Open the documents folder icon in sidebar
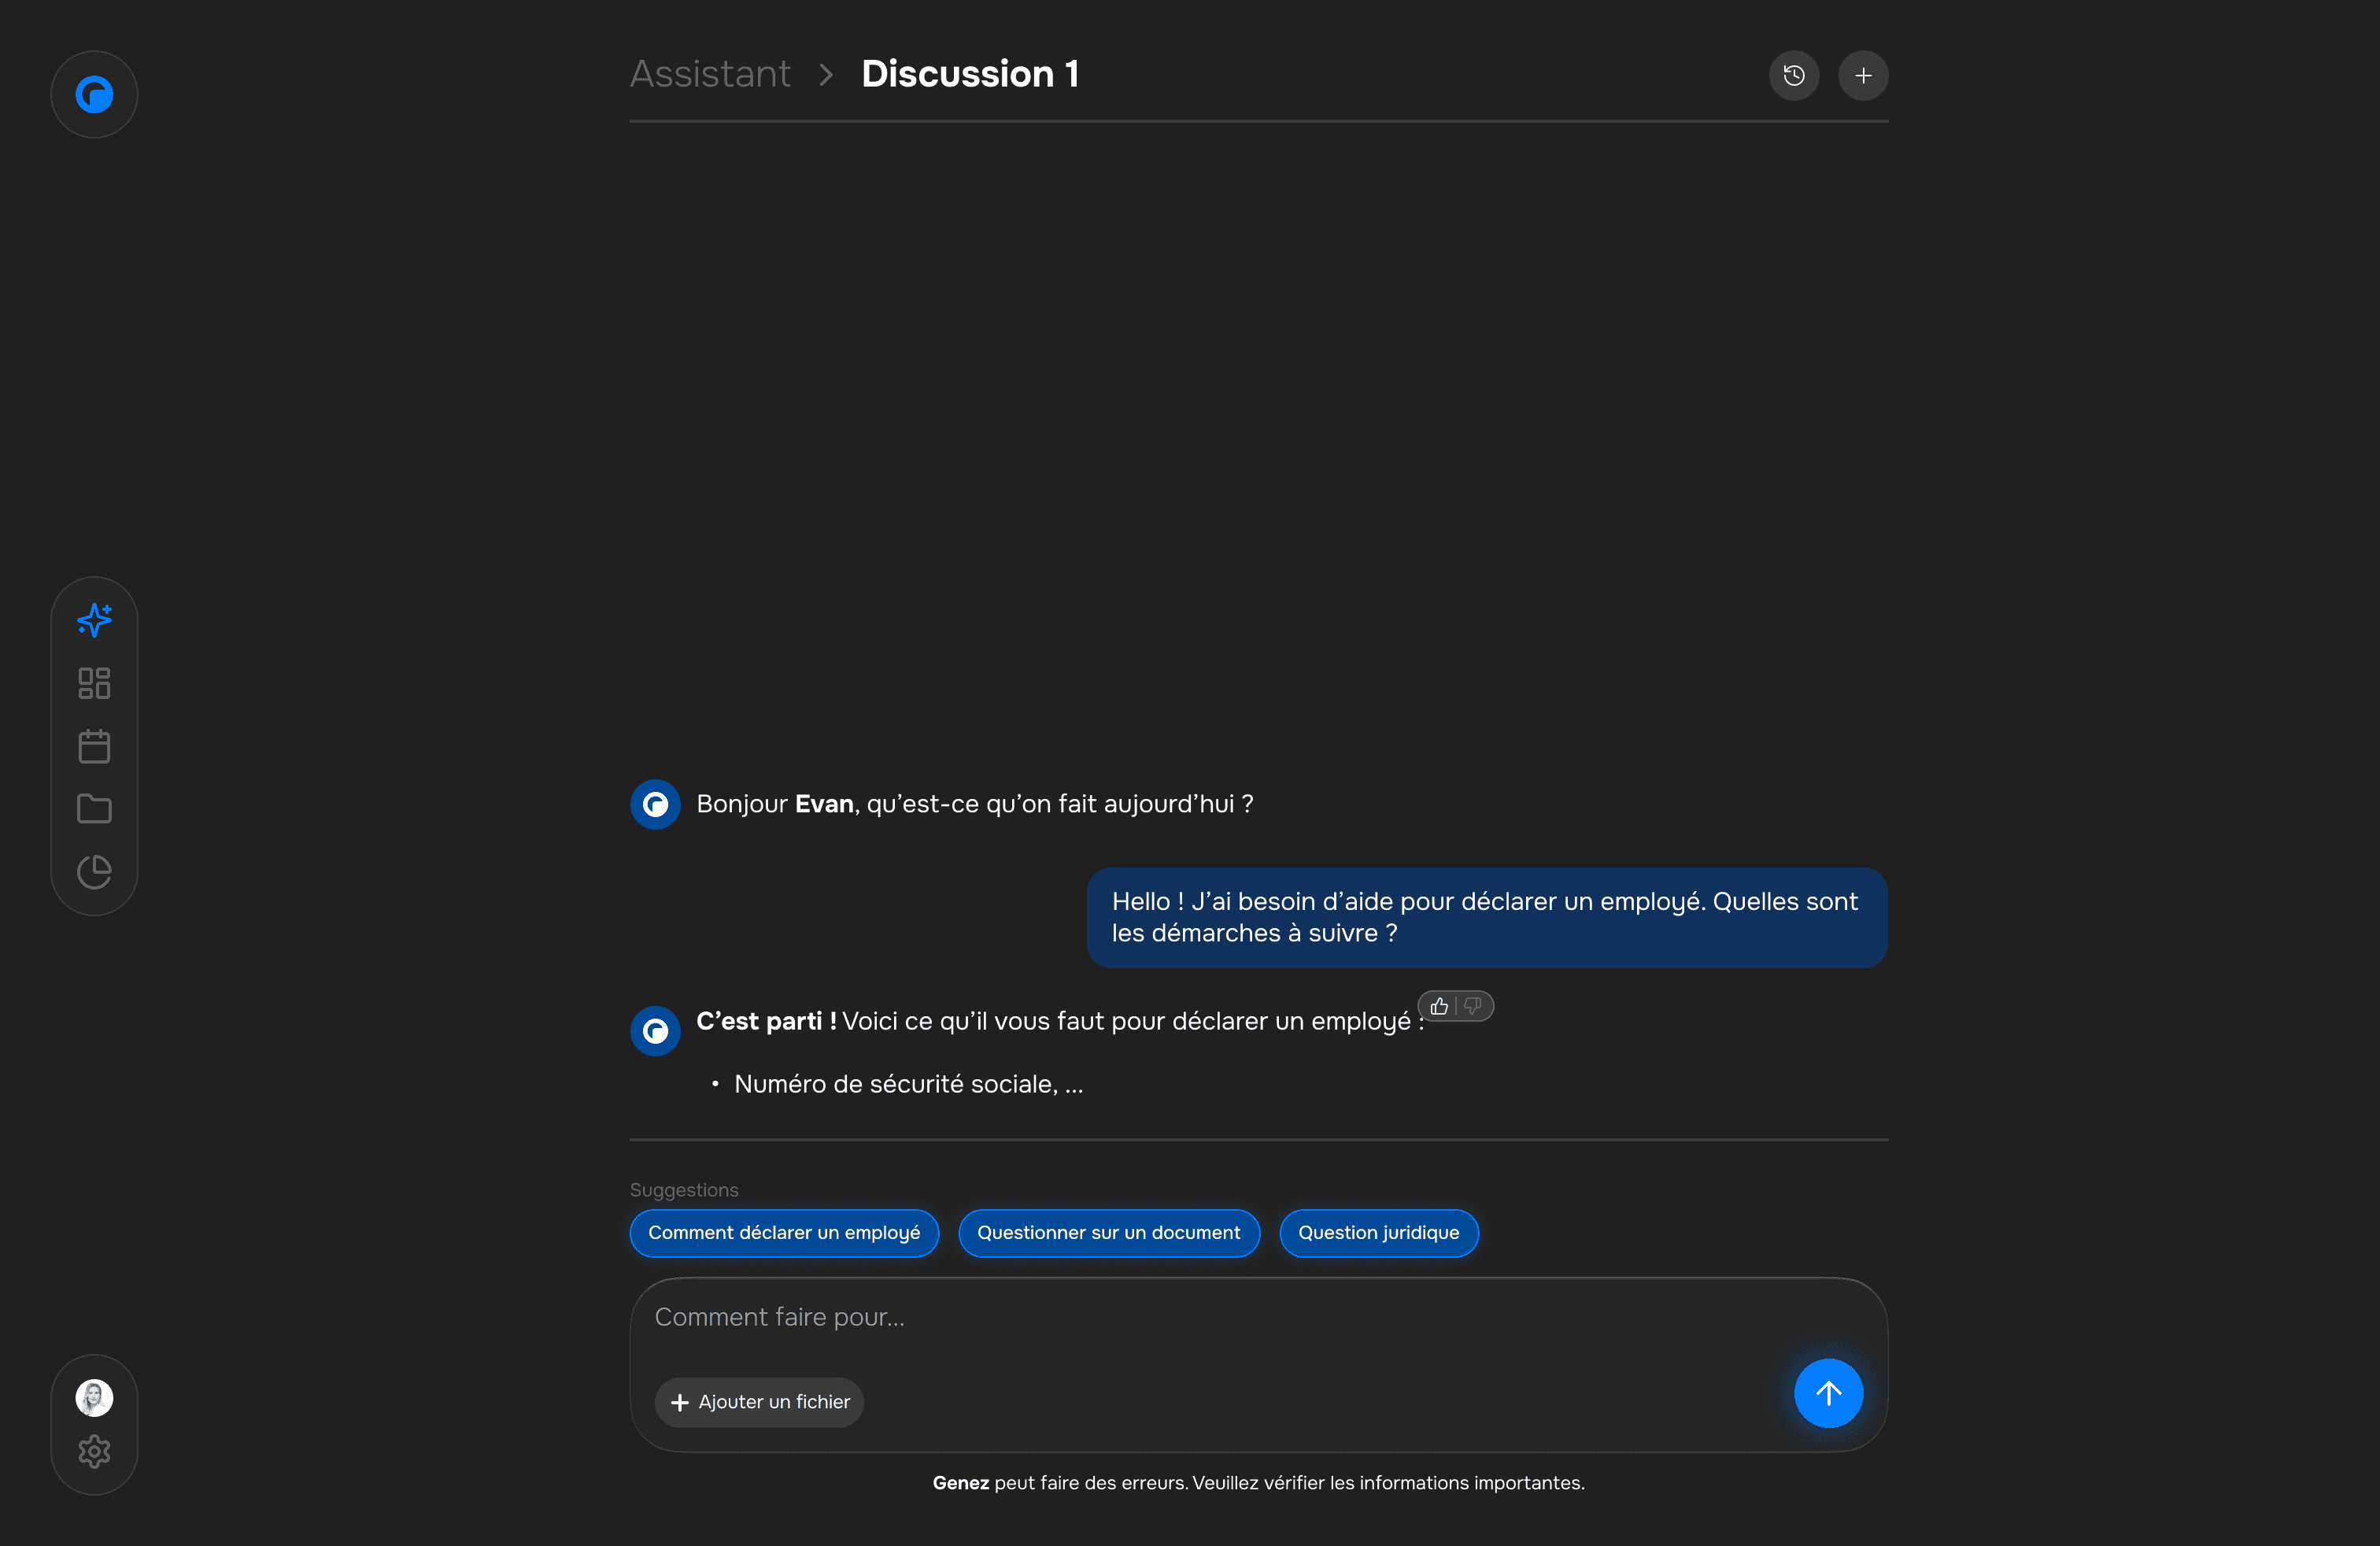The height and width of the screenshot is (1546, 2380). click(94, 808)
